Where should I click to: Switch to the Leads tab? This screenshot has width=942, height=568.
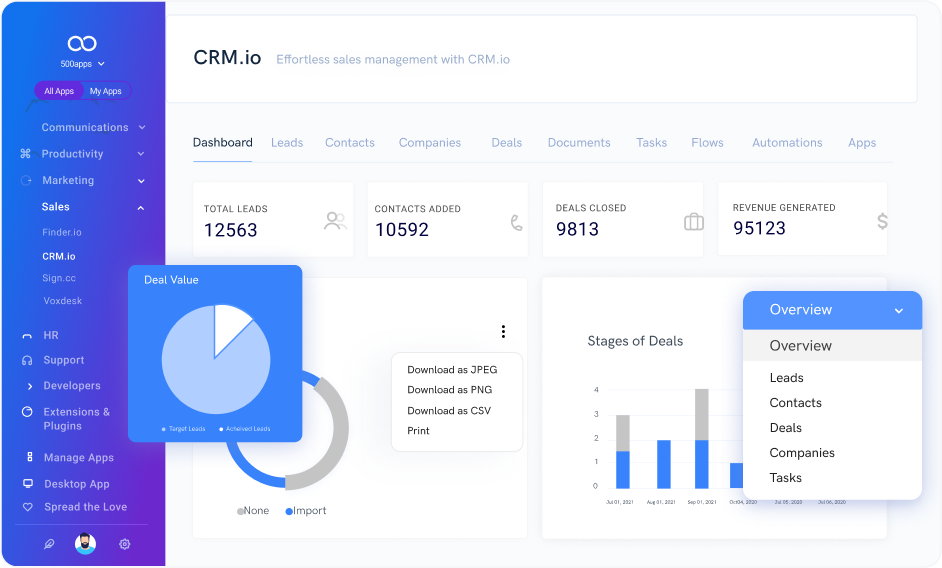(x=287, y=142)
